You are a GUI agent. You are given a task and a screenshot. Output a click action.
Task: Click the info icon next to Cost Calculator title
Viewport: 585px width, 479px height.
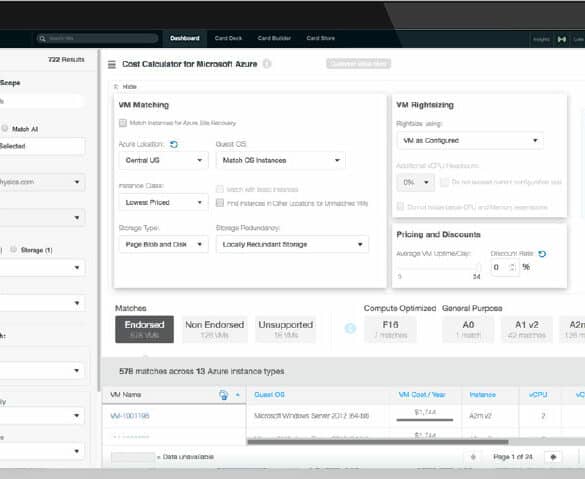point(267,64)
